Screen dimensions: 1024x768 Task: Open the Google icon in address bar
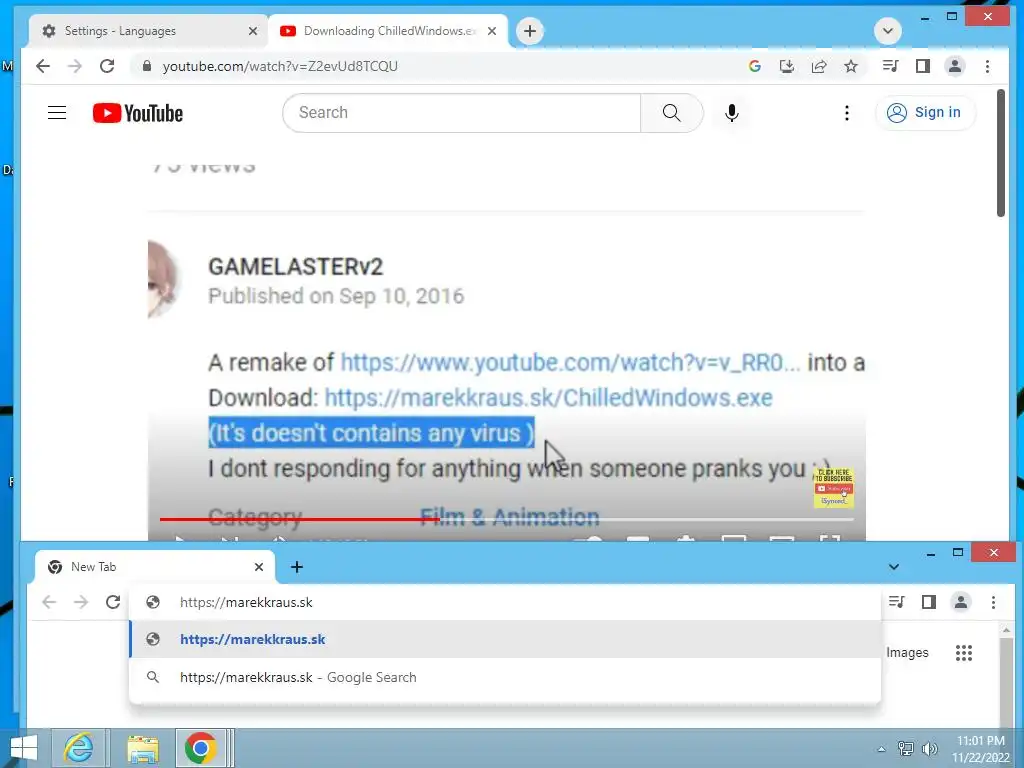755,66
